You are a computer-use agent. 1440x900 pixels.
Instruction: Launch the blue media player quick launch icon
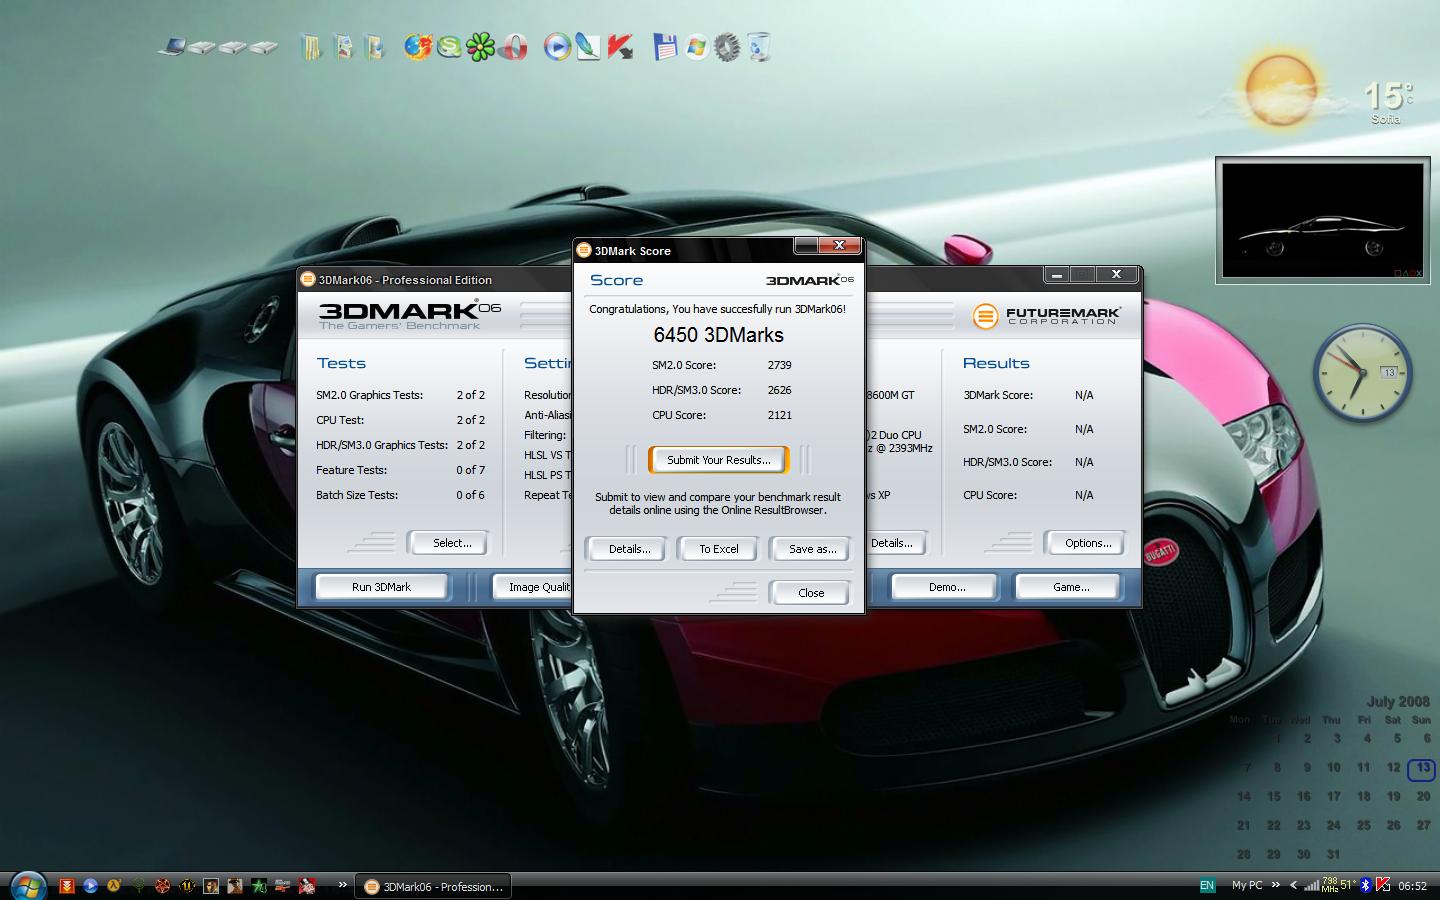[x=90, y=885]
